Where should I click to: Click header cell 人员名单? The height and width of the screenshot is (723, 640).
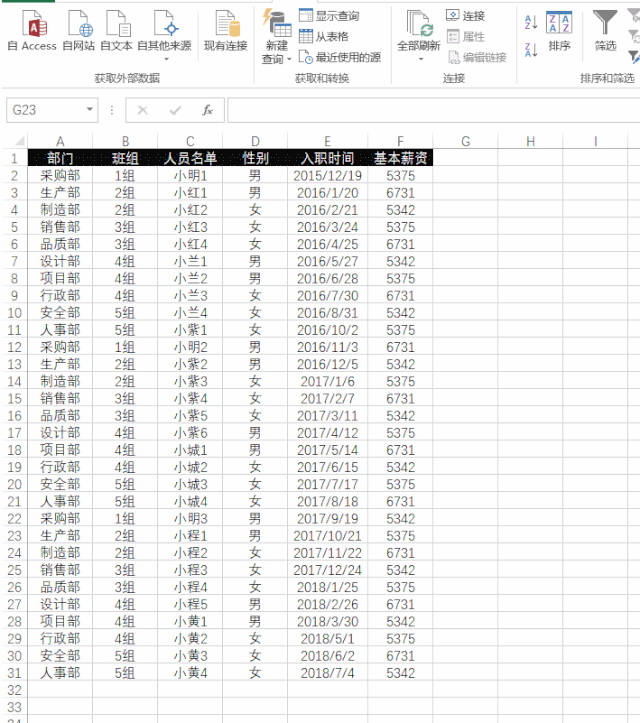click(190, 158)
